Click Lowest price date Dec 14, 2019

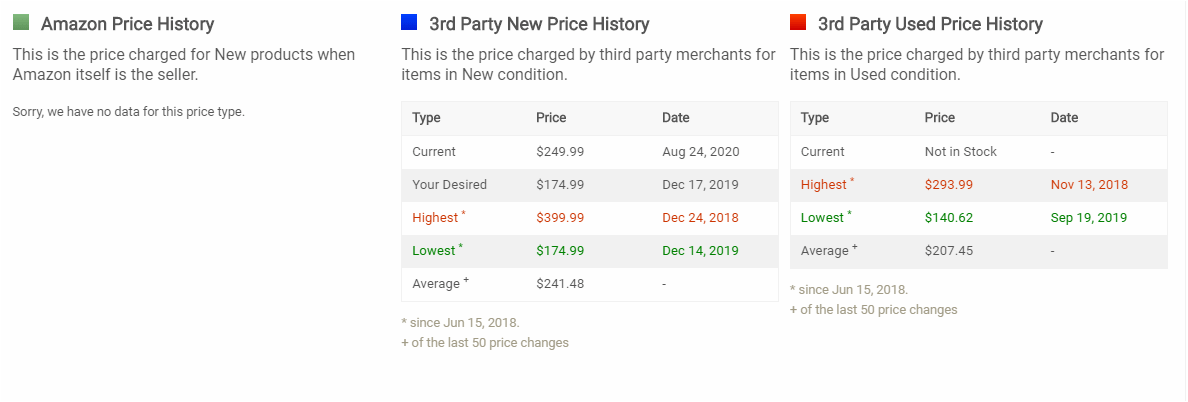click(700, 251)
